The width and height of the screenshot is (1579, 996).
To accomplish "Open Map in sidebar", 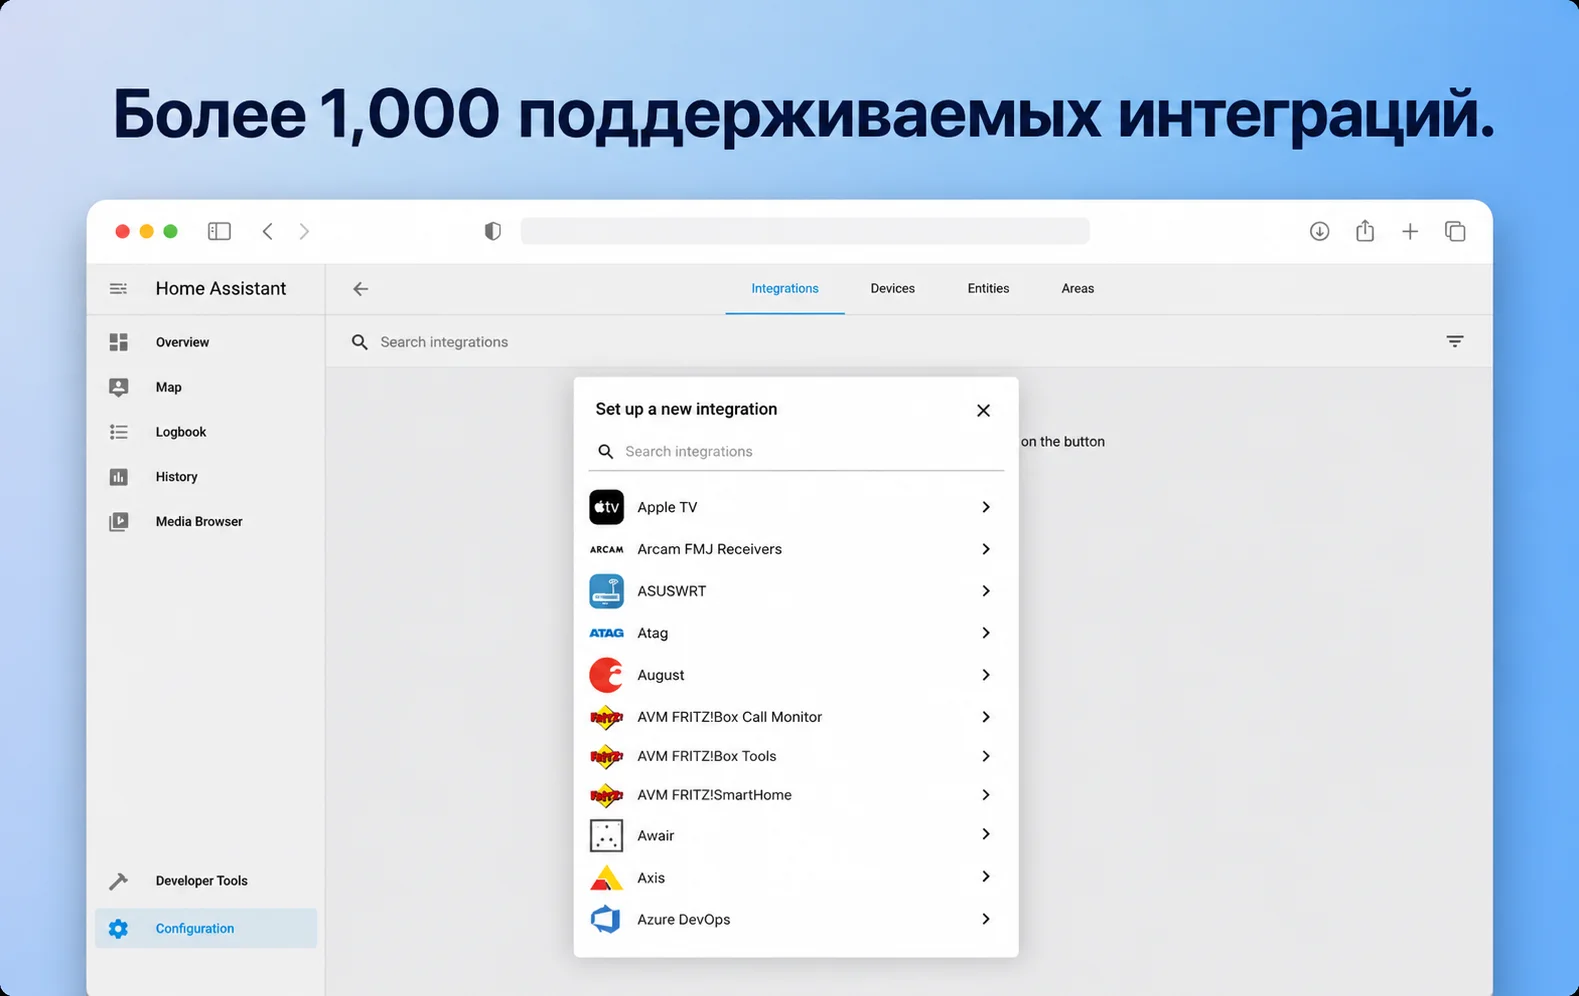I will (205, 387).
